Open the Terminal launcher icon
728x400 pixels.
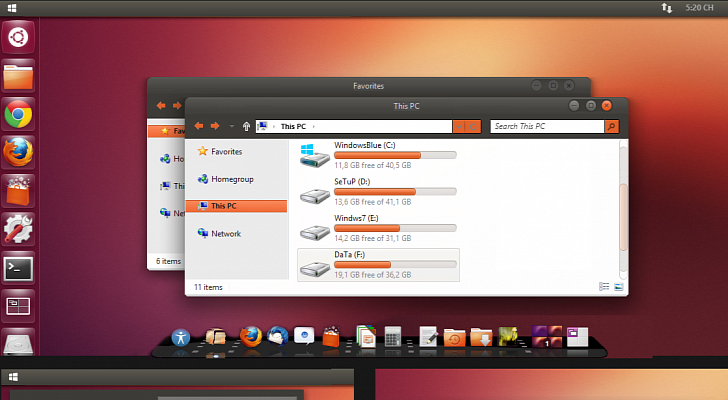click(18, 268)
